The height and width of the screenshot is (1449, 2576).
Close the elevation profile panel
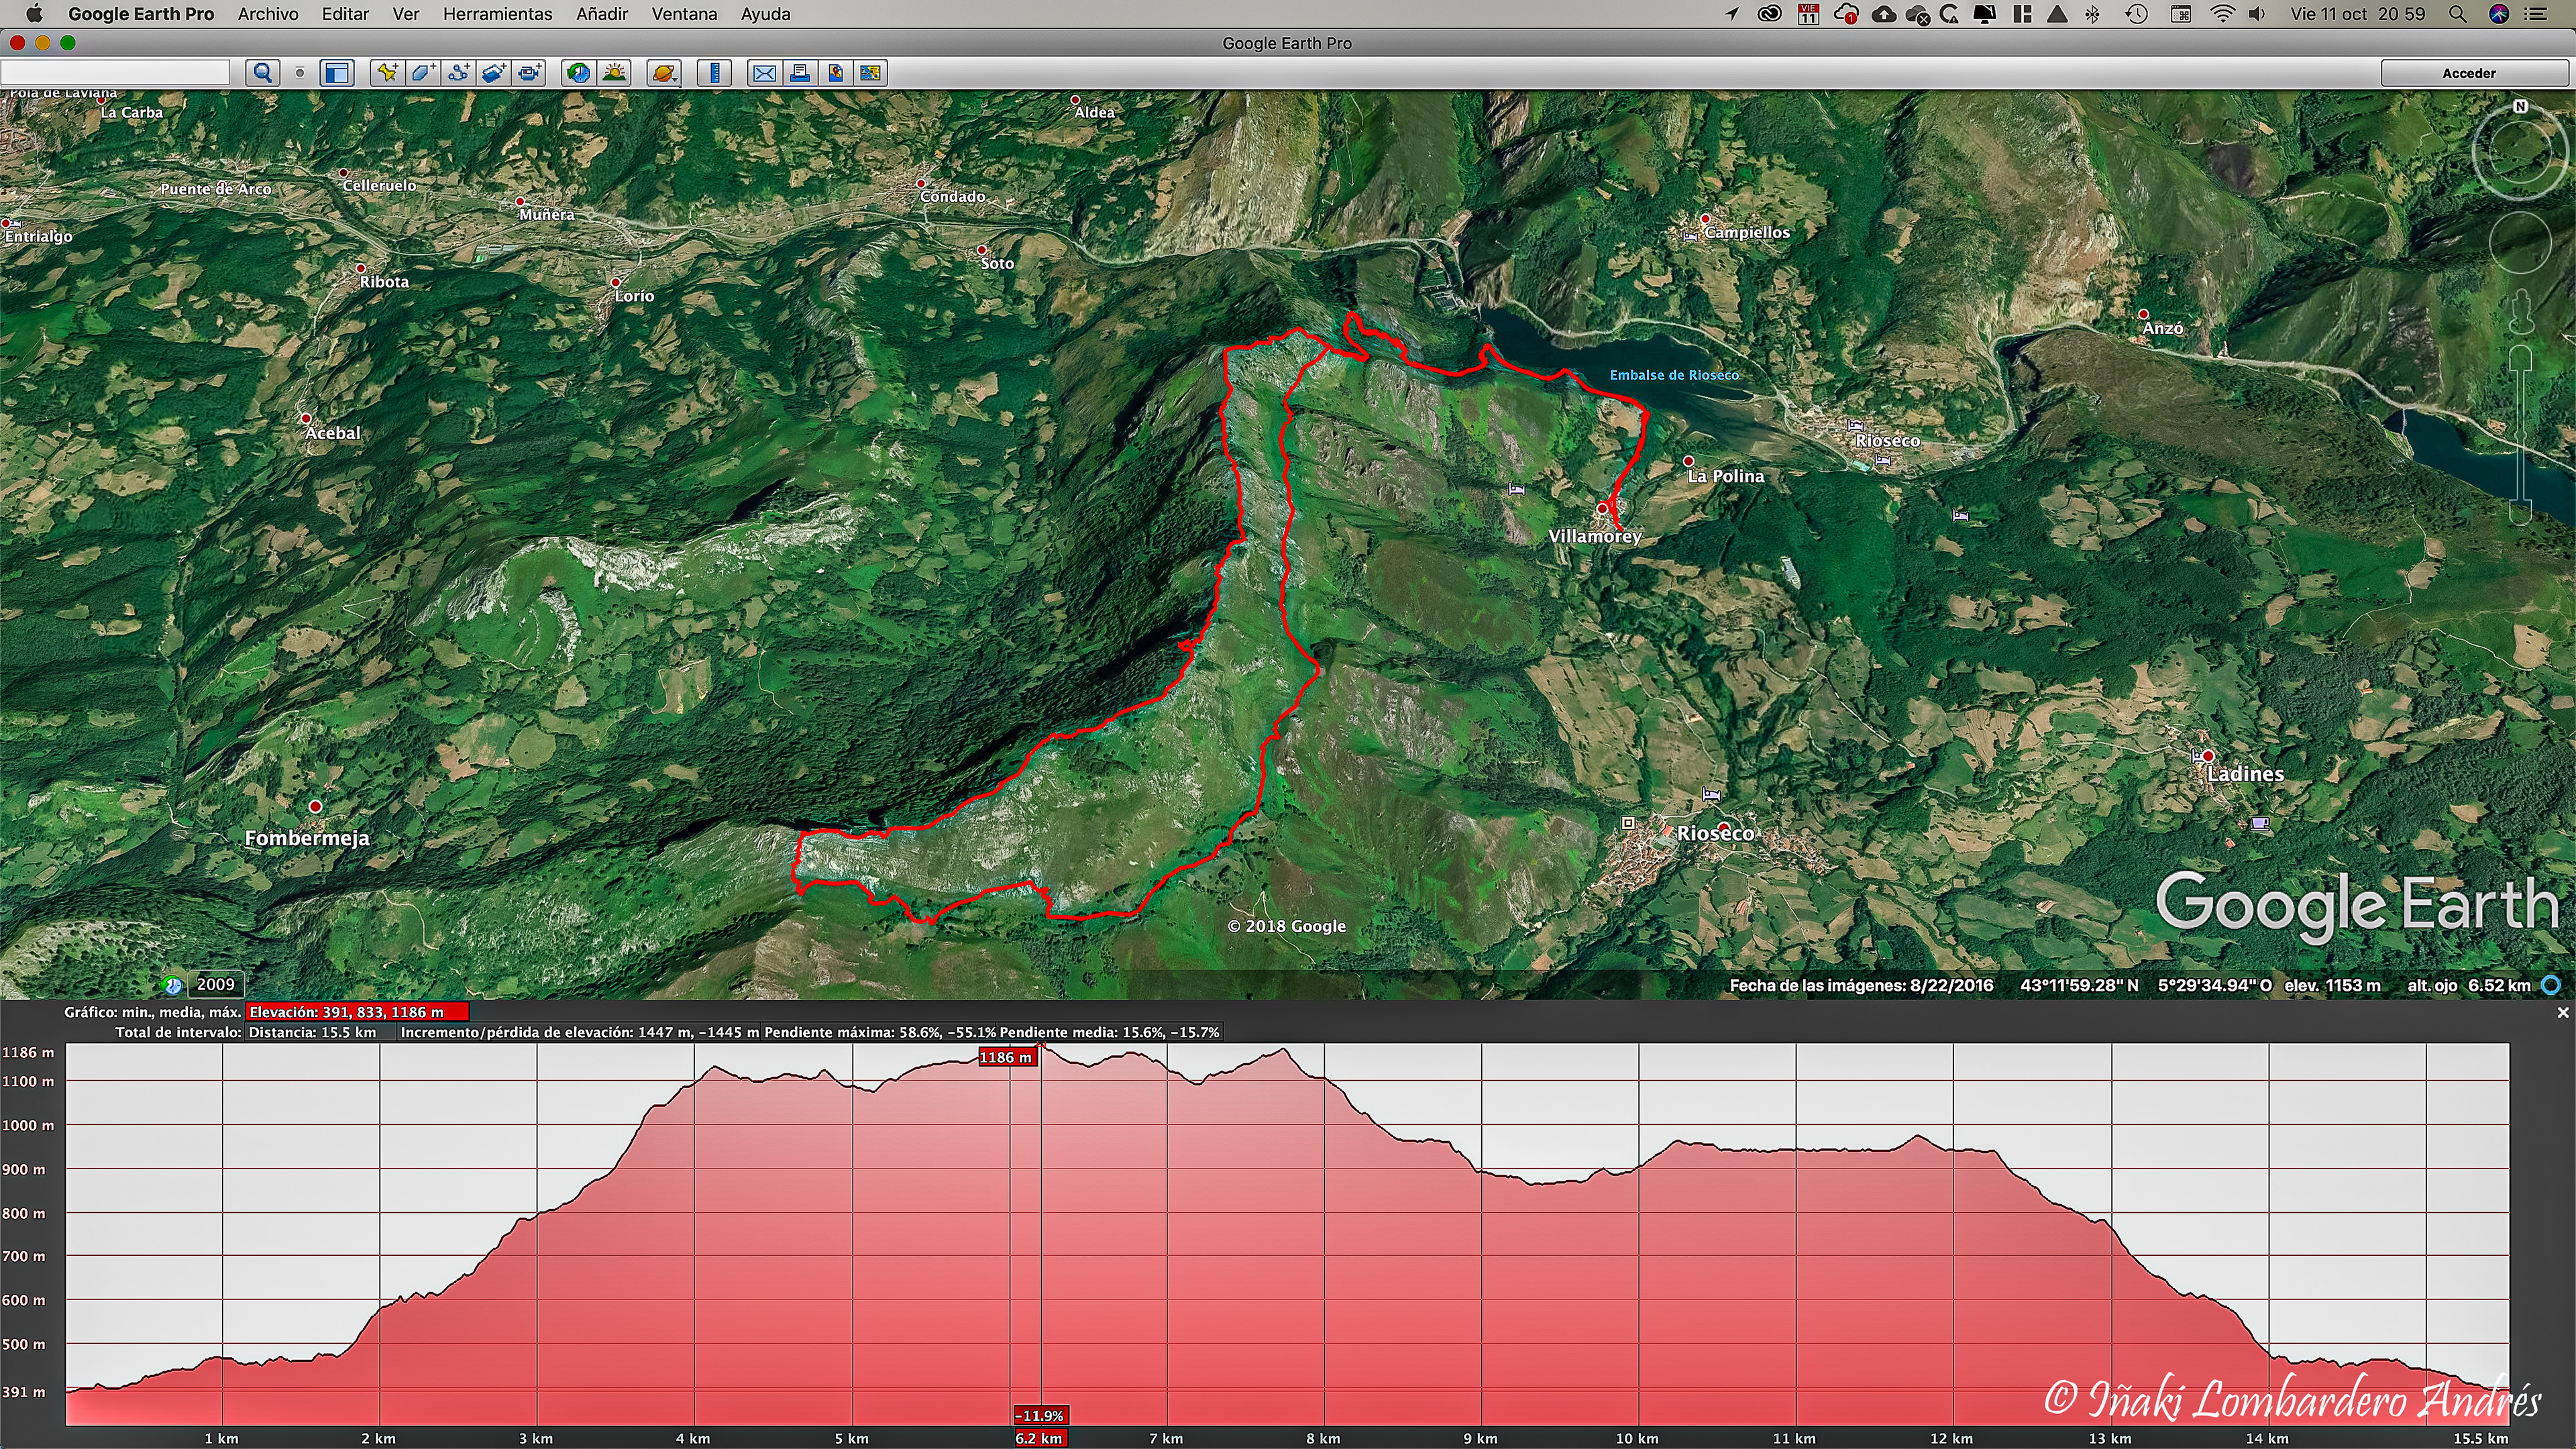tap(2563, 1013)
